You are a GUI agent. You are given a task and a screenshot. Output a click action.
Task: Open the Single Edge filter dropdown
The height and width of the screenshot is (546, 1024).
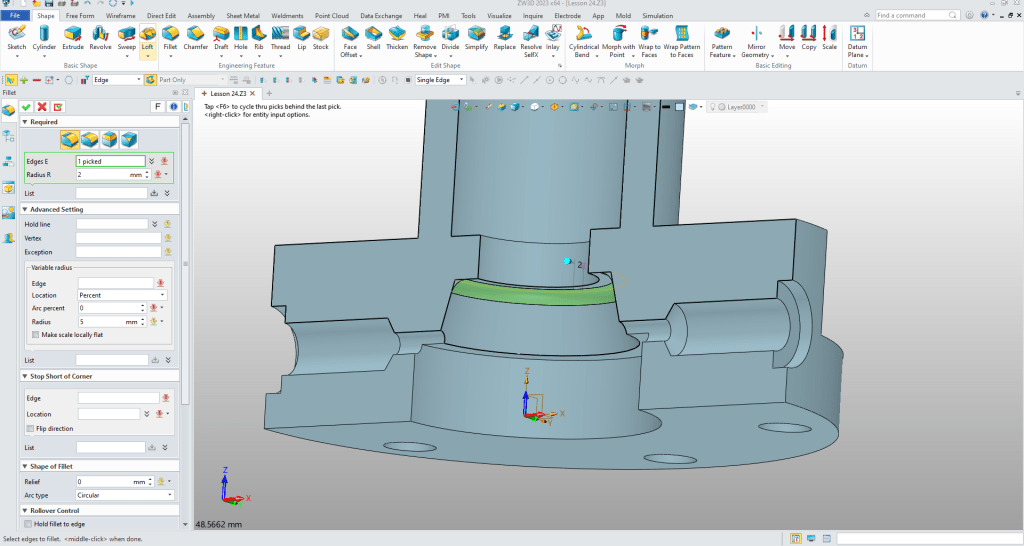pyautogui.click(x=441, y=80)
